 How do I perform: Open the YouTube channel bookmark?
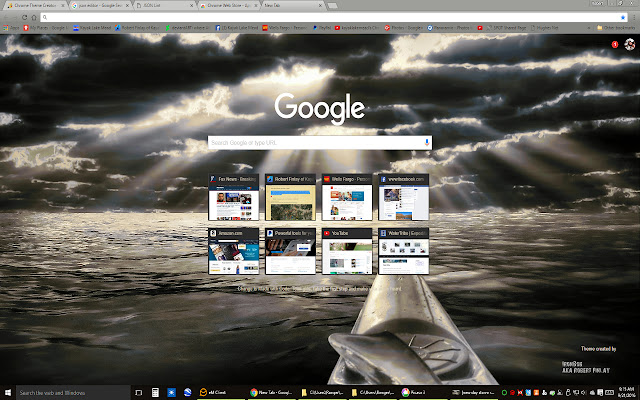tap(357, 28)
